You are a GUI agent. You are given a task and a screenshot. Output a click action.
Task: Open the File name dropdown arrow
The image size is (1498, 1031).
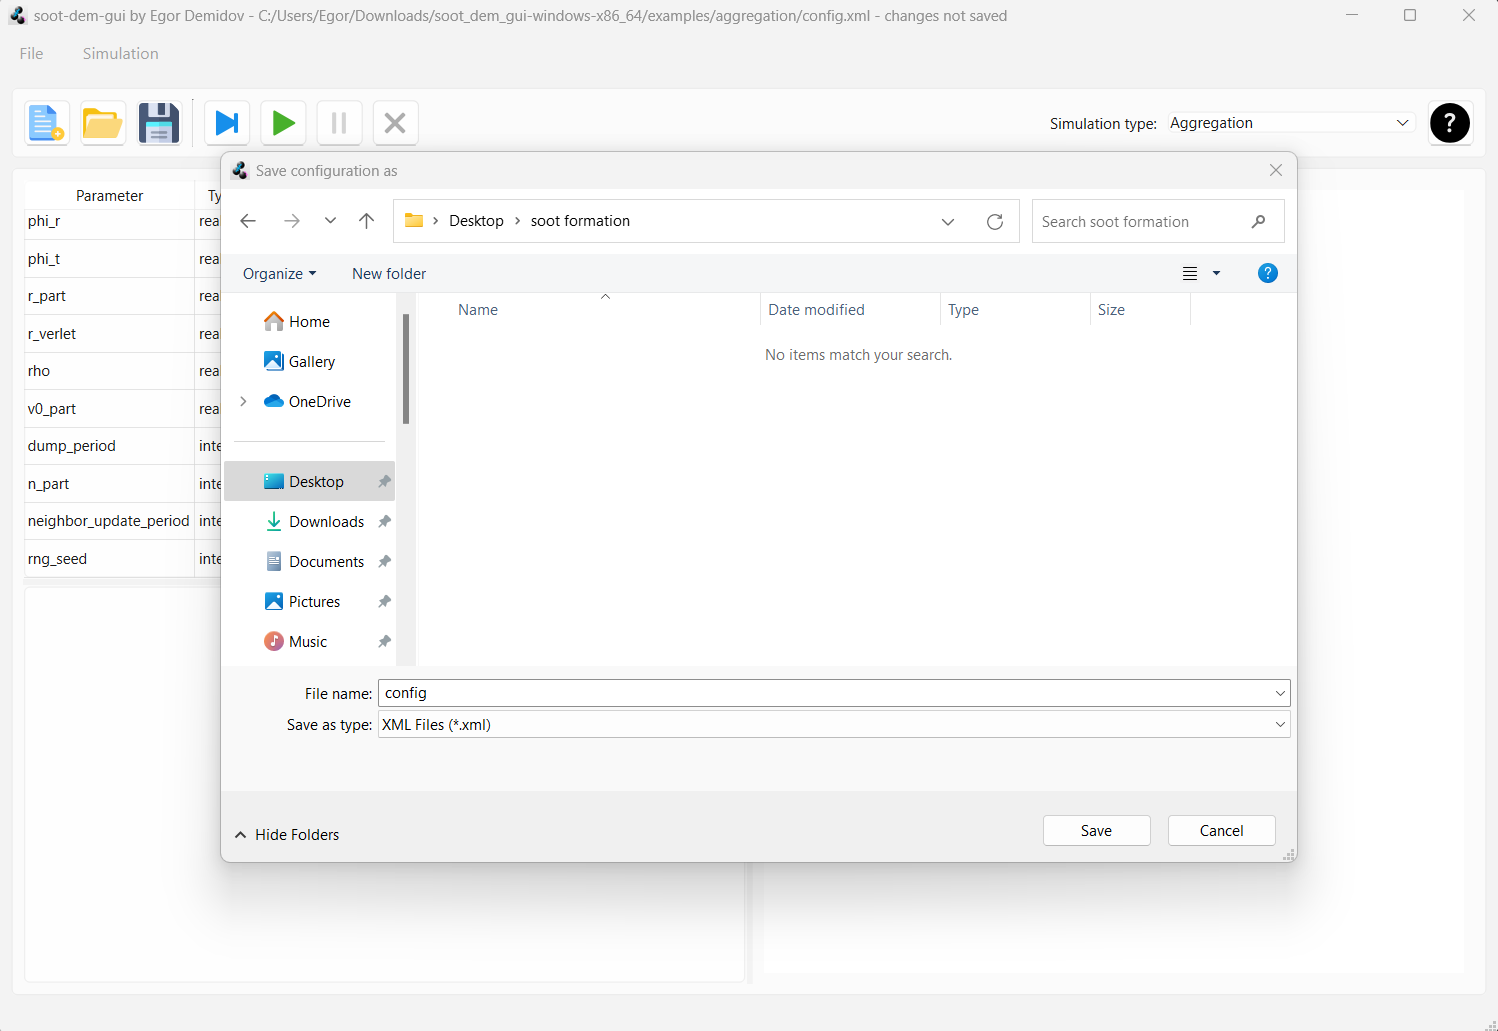pos(1280,693)
